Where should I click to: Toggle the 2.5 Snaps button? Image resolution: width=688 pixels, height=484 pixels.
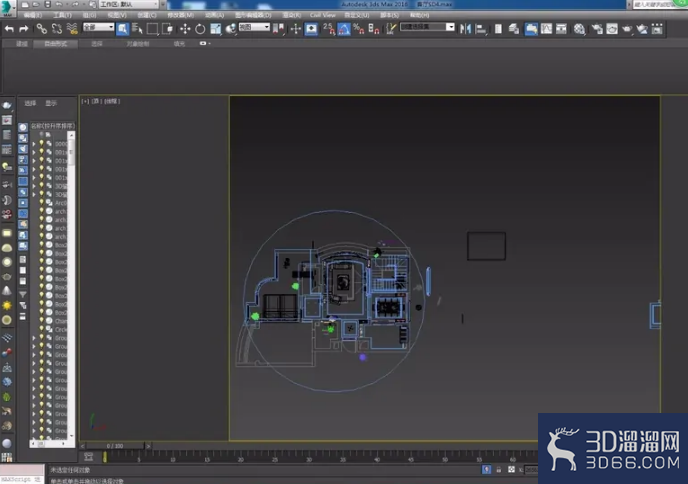(x=329, y=29)
